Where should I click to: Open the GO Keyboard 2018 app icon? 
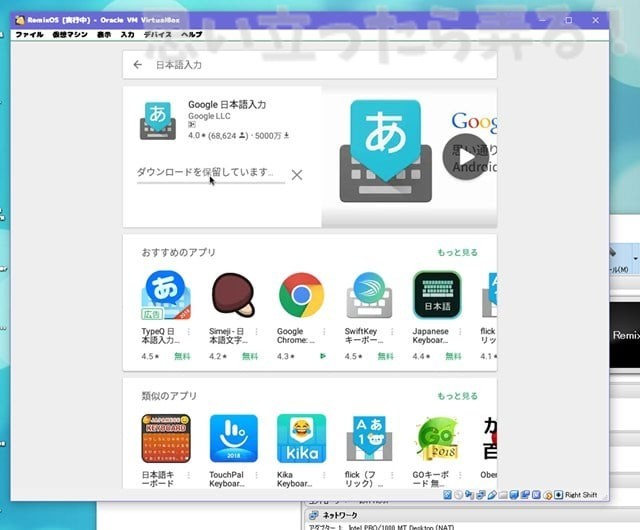point(437,439)
